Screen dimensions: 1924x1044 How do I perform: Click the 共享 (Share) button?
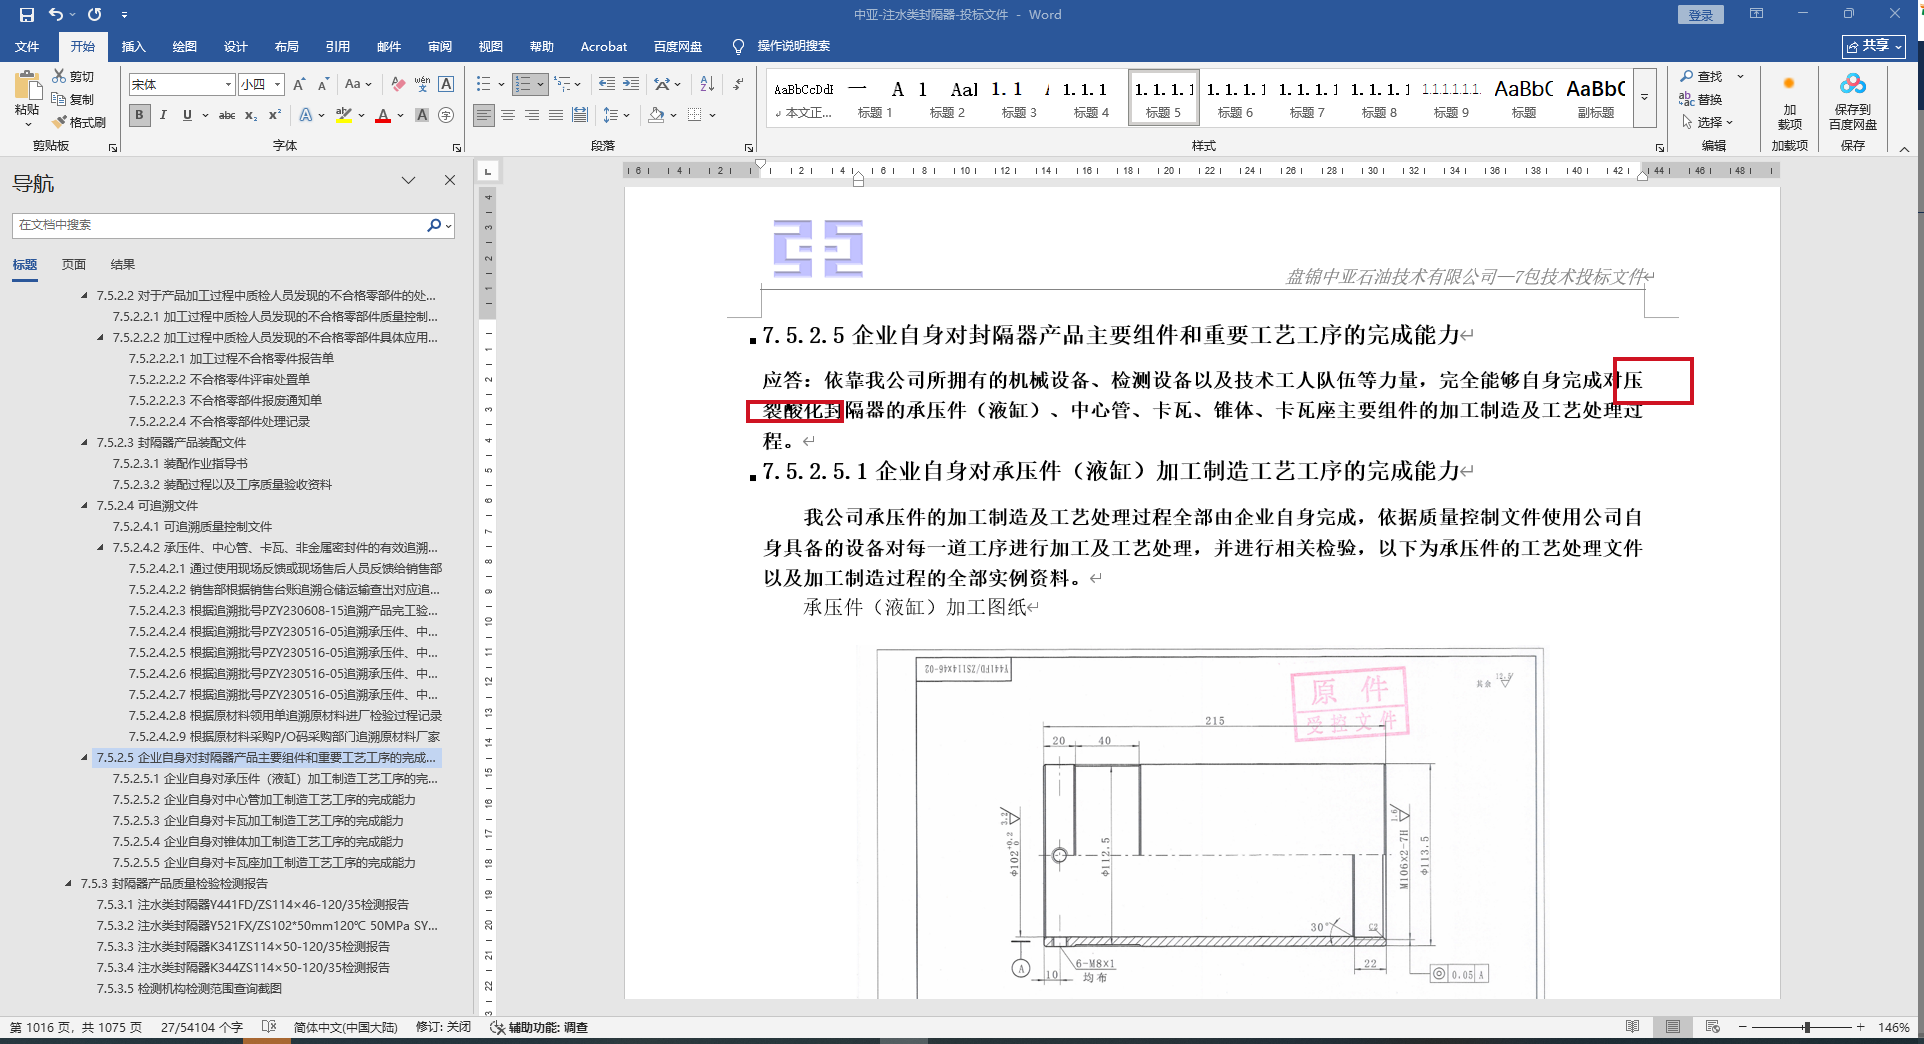1873,46
